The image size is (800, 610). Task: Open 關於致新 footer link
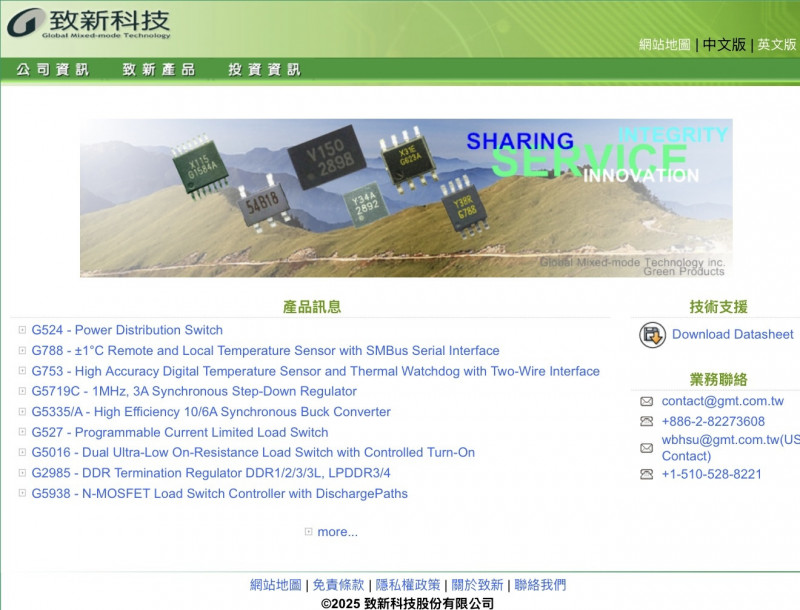click(477, 584)
